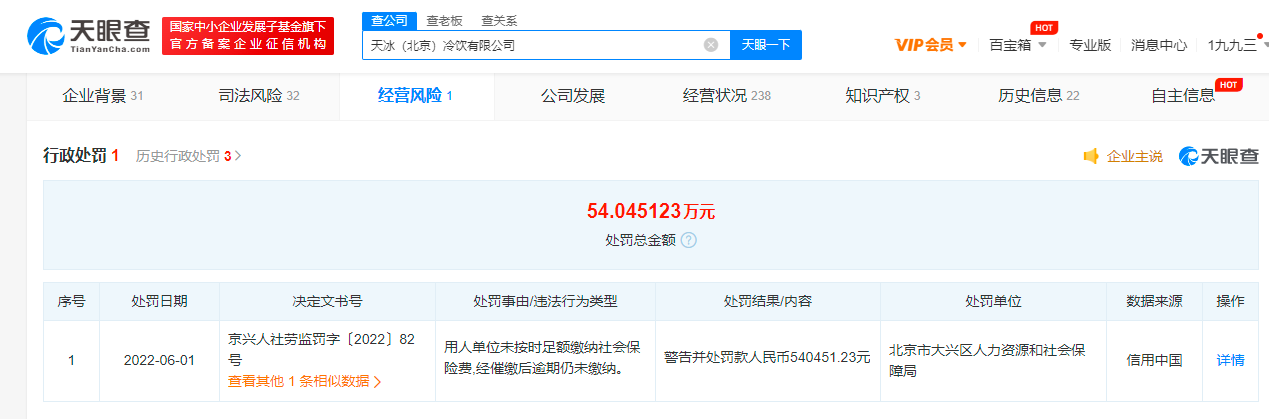The image size is (1269, 419).
Task: Open 消息中心
Action: tap(1159, 45)
